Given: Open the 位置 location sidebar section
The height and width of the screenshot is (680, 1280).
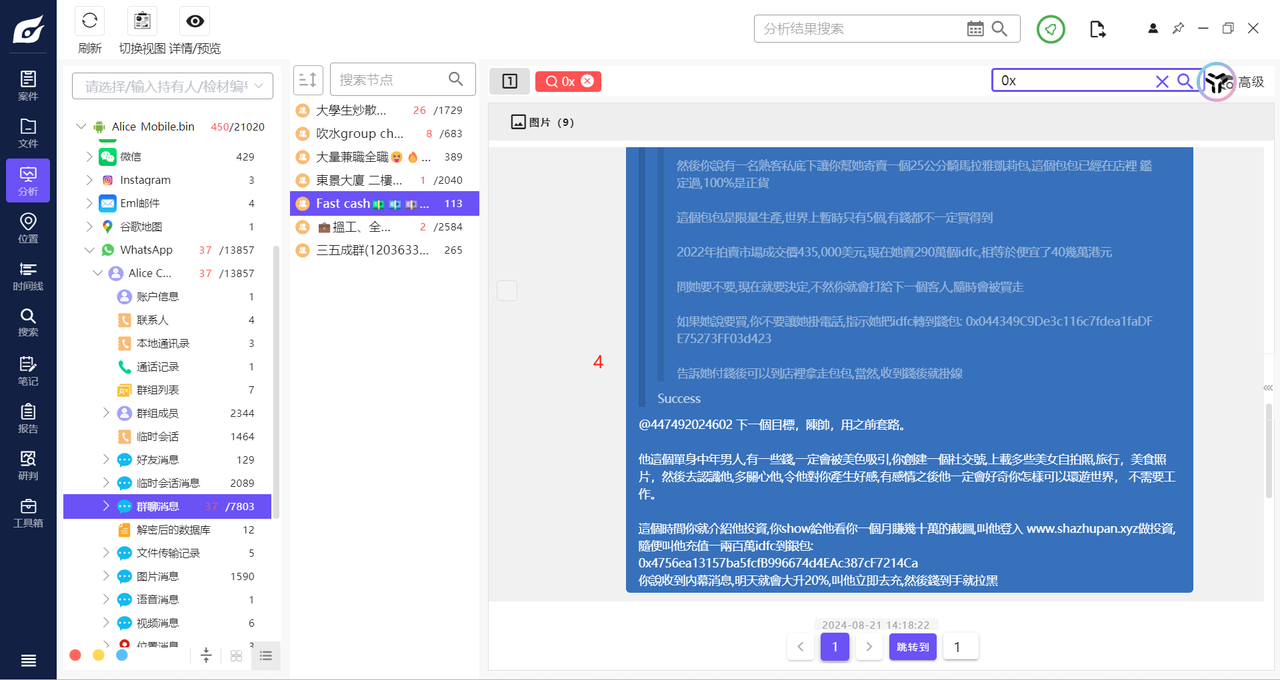Looking at the screenshot, I should tap(28, 228).
